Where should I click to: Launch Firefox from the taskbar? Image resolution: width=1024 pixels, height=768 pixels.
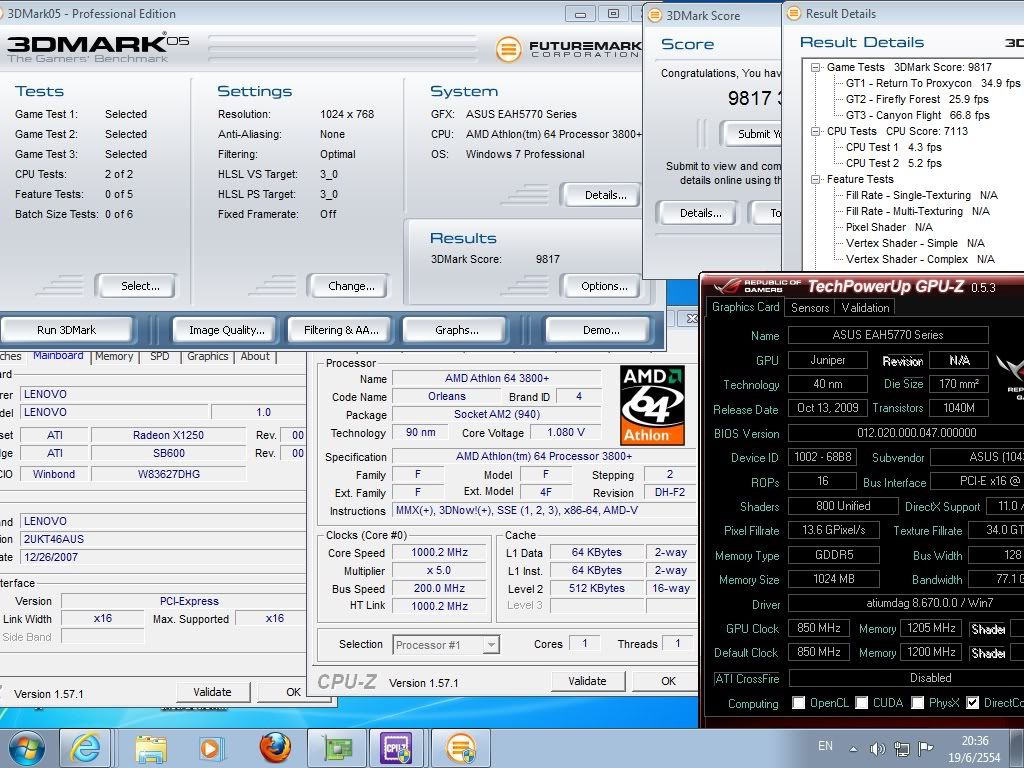tap(275, 748)
